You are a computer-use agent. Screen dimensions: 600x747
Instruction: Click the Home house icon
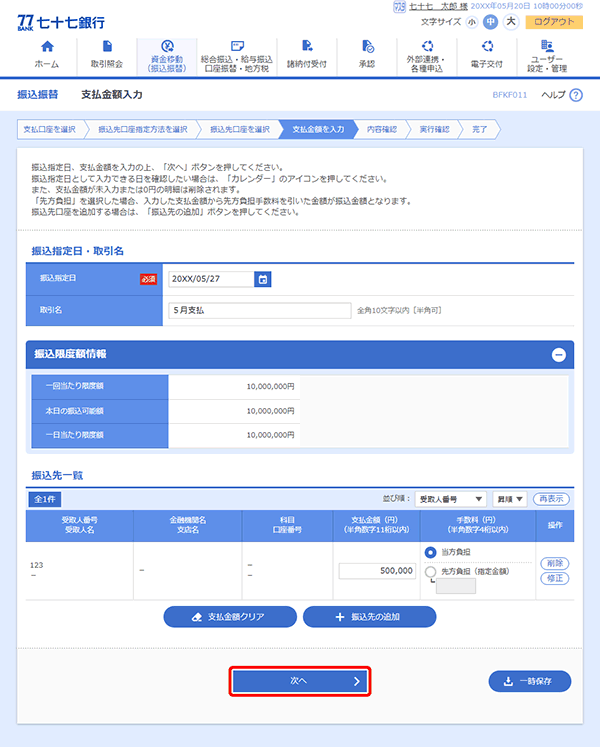[46, 47]
